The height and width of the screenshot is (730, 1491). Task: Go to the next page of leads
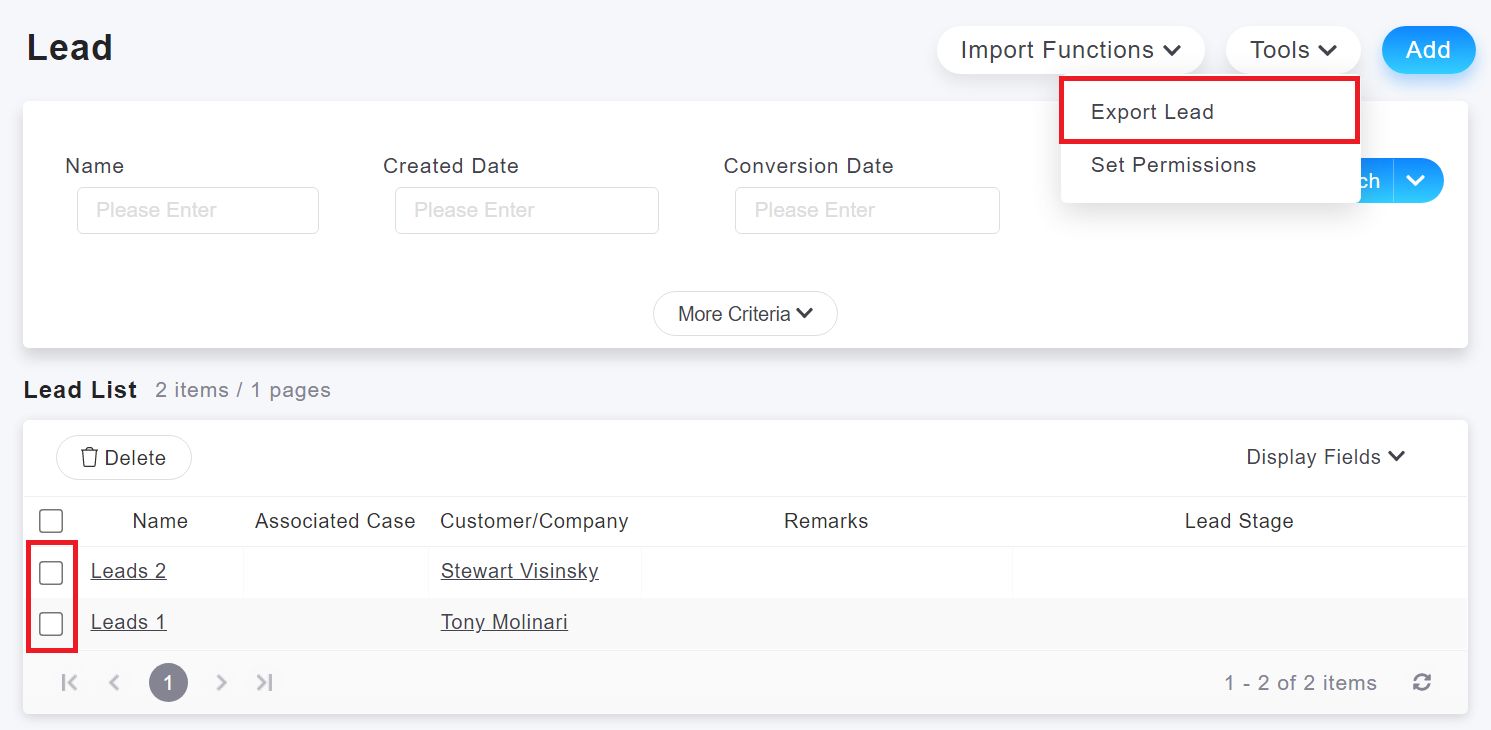pos(221,682)
